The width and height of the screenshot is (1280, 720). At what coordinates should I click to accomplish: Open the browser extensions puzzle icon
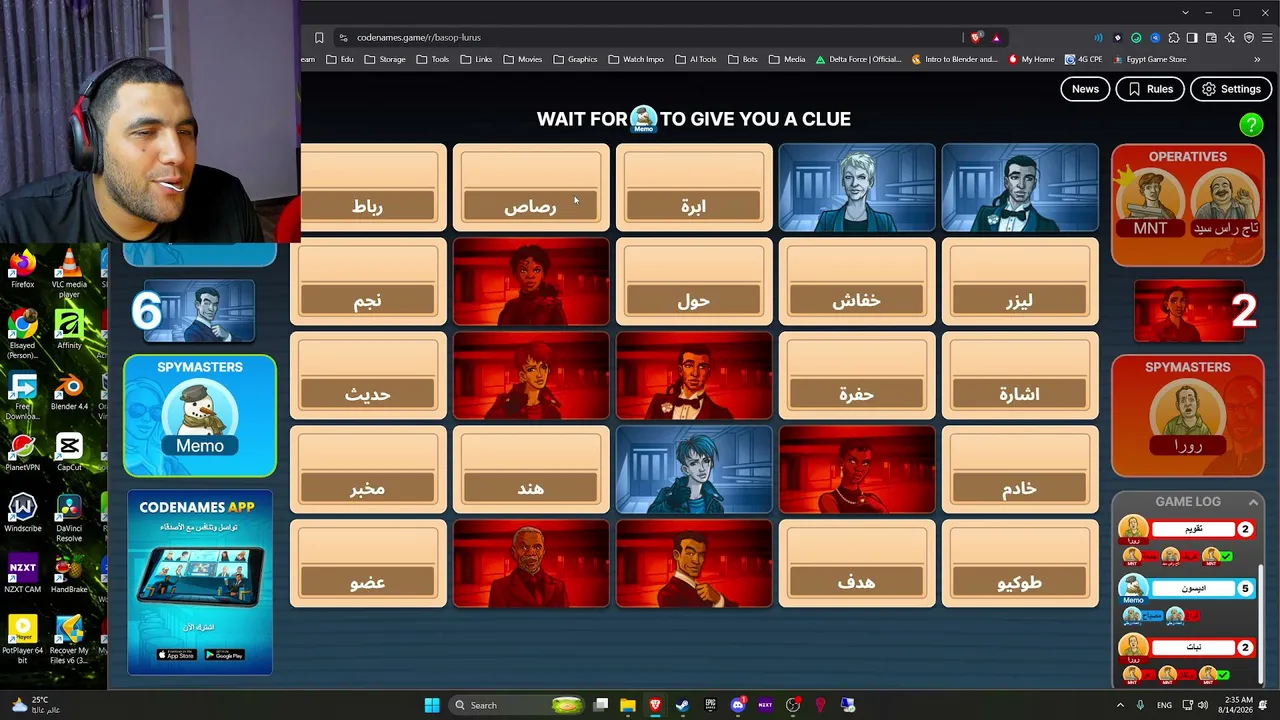(1174, 38)
